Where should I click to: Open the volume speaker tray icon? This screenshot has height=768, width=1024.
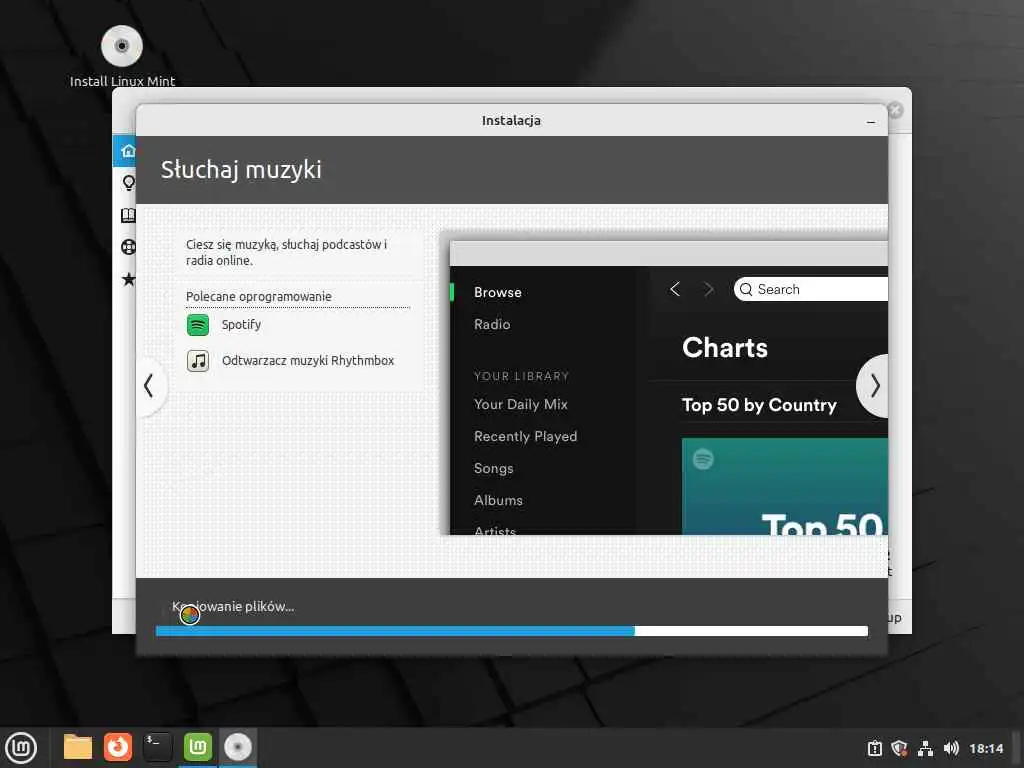tap(951, 748)
